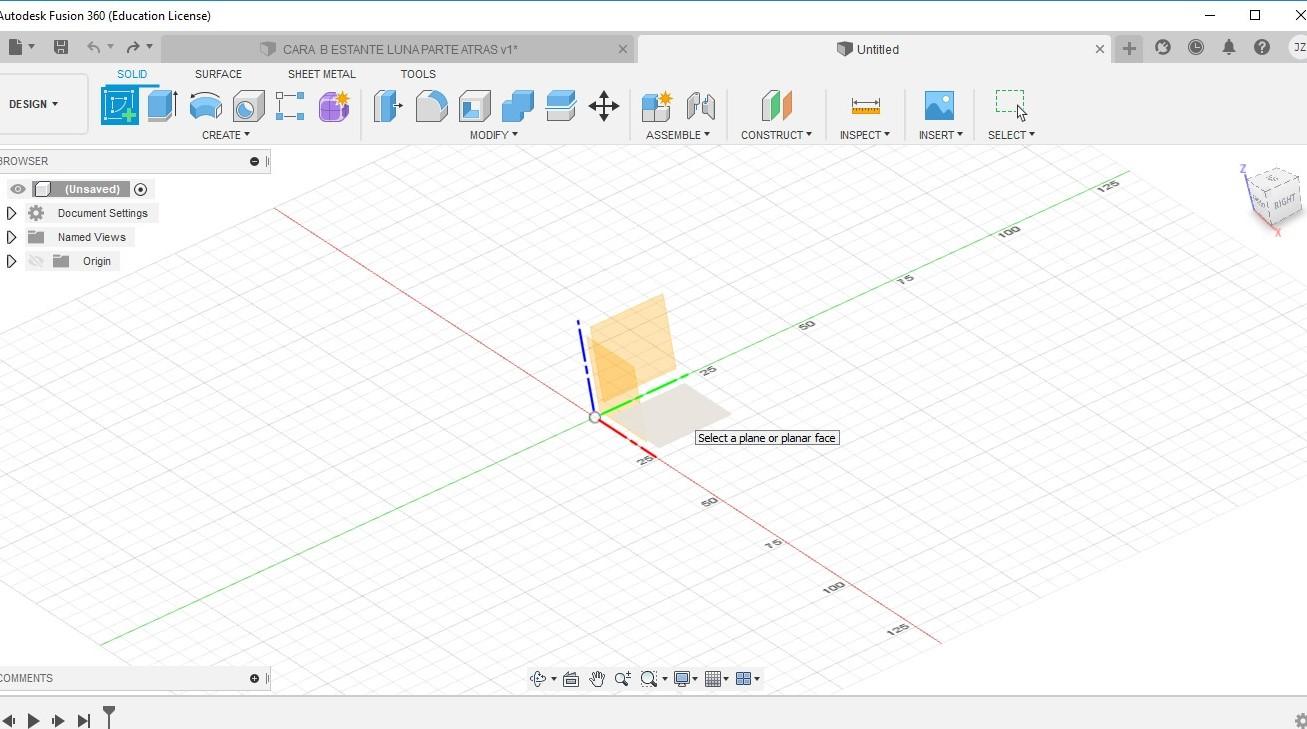The image size is (1307, 729).
Task: Open the Display Settings dropdown
Action: 686,679
